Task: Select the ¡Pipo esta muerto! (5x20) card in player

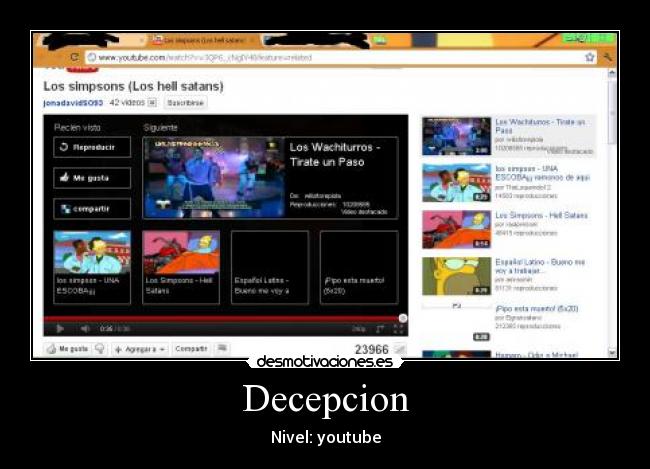Action: 359,267
